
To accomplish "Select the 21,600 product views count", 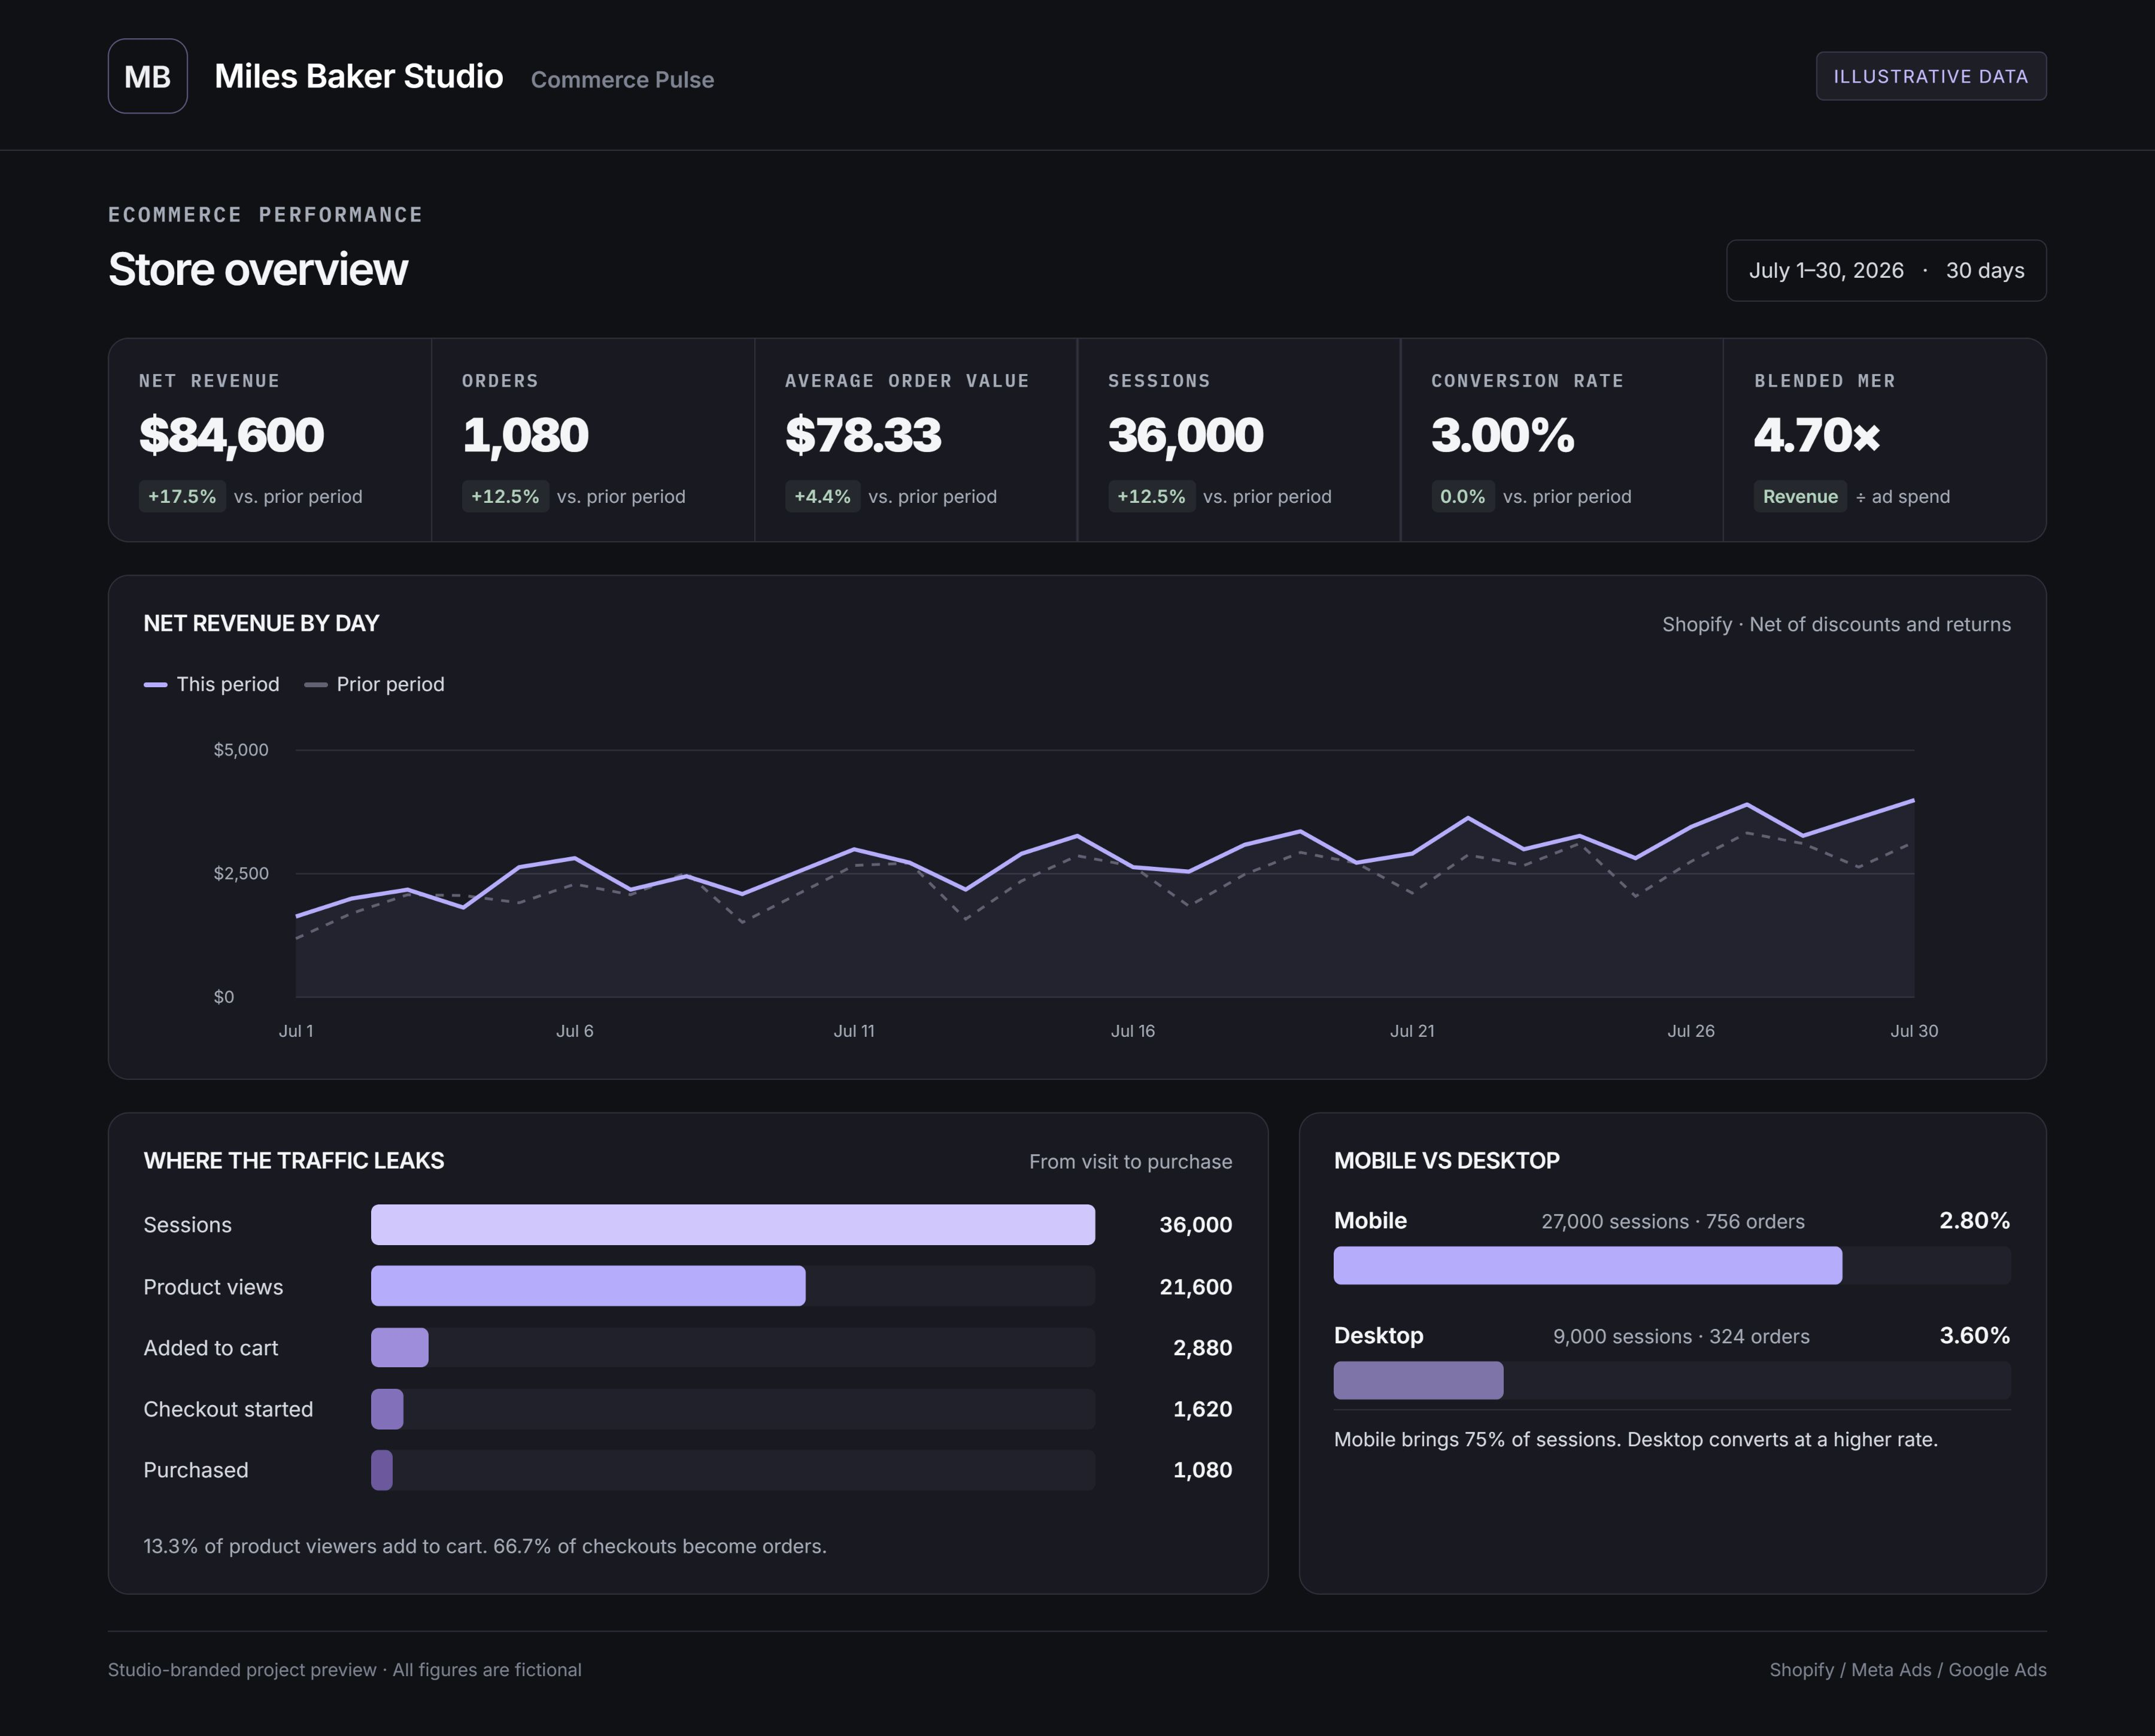I will (x=1195, y=1287).
